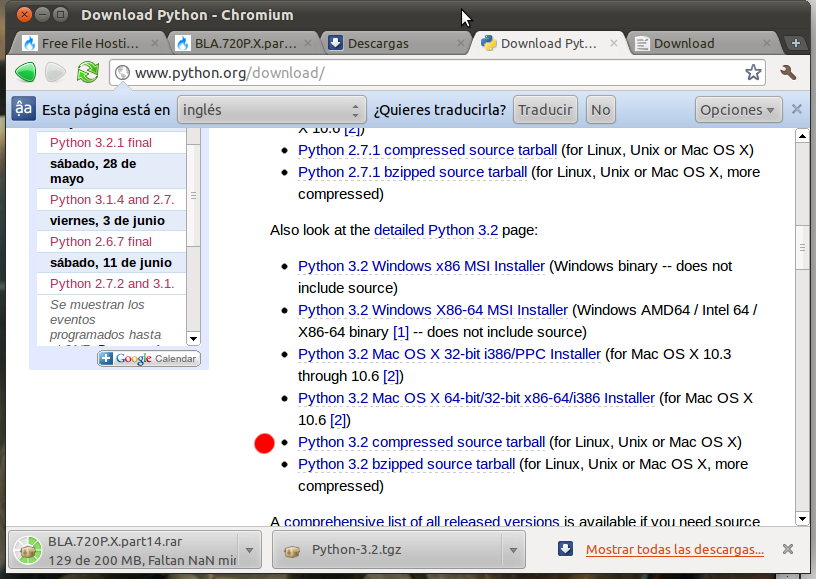
Task: Switch to the Descargas tab
Action: (x=396, y=43)
